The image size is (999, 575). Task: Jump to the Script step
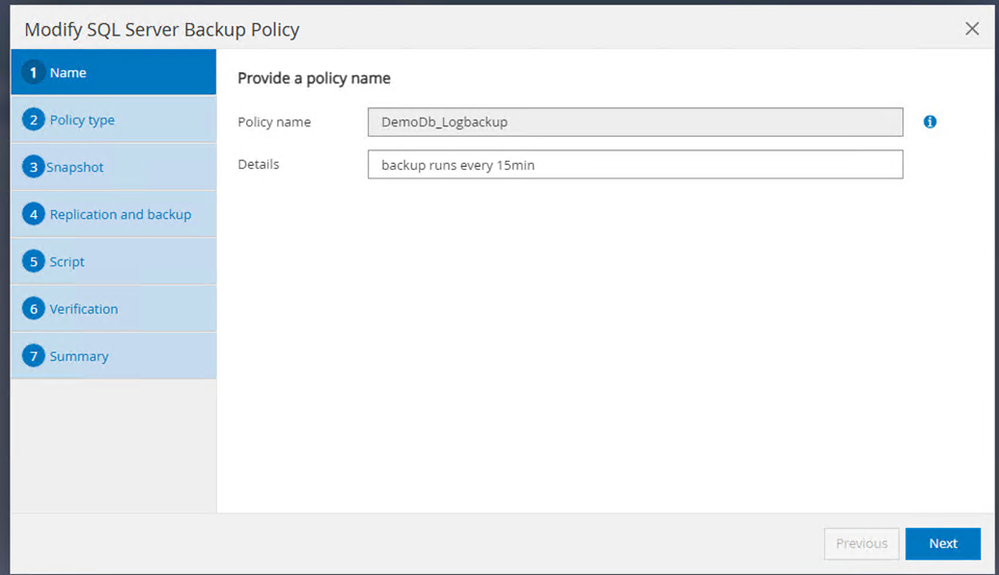pos(67,262)
